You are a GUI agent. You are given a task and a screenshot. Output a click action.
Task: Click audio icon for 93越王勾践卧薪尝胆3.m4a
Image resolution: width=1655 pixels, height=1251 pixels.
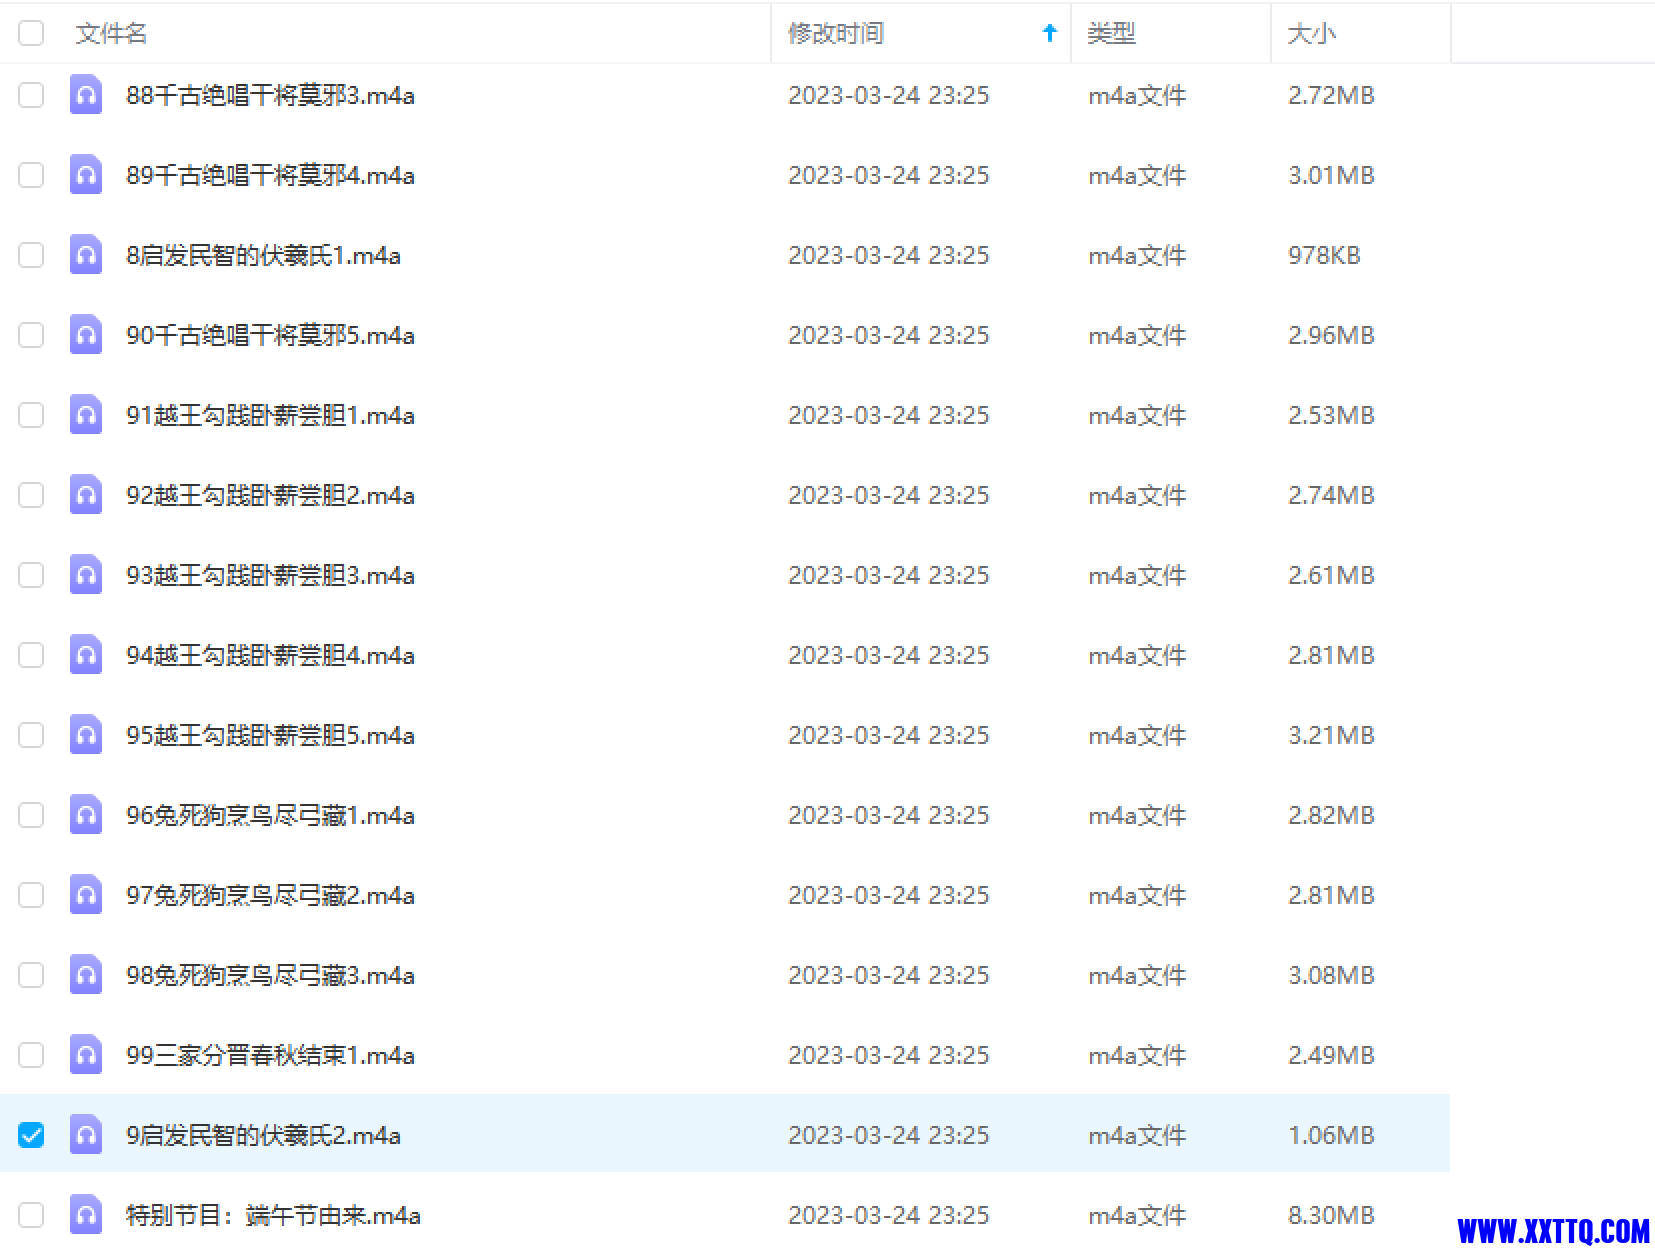coord(86,575)
